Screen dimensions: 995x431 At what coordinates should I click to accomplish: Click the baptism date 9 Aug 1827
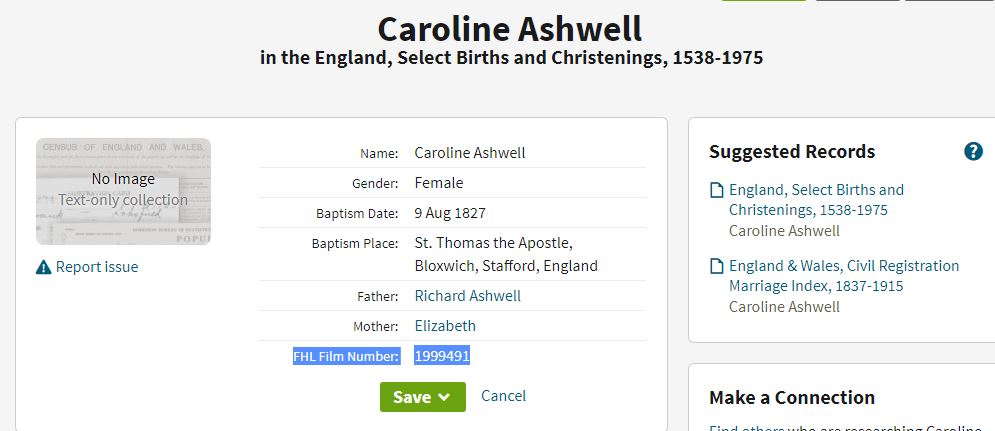coord(450,213)
